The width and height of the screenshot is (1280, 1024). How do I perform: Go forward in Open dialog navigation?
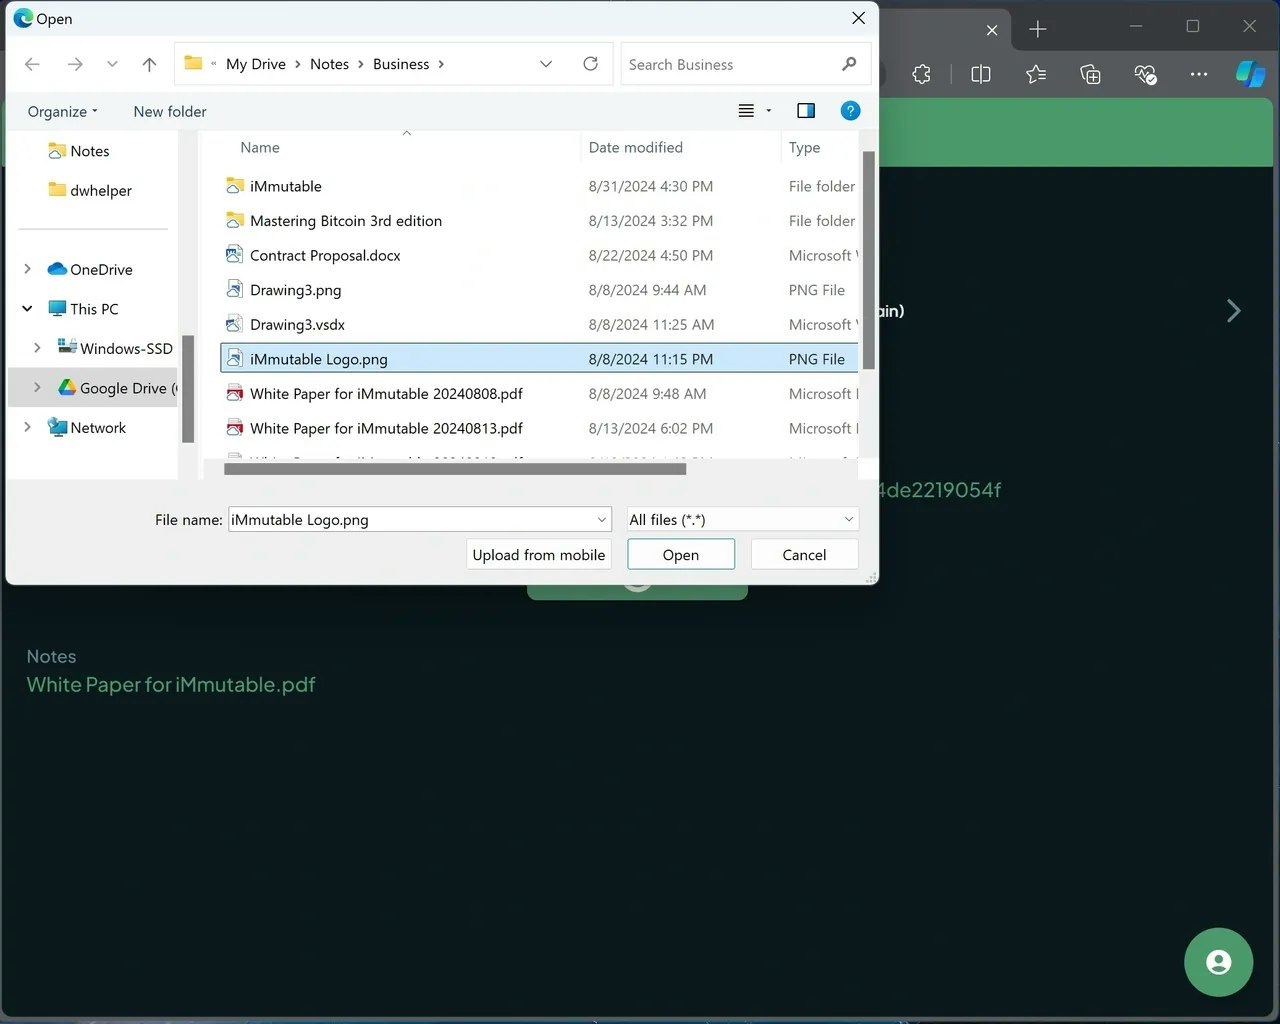[75, 64]
